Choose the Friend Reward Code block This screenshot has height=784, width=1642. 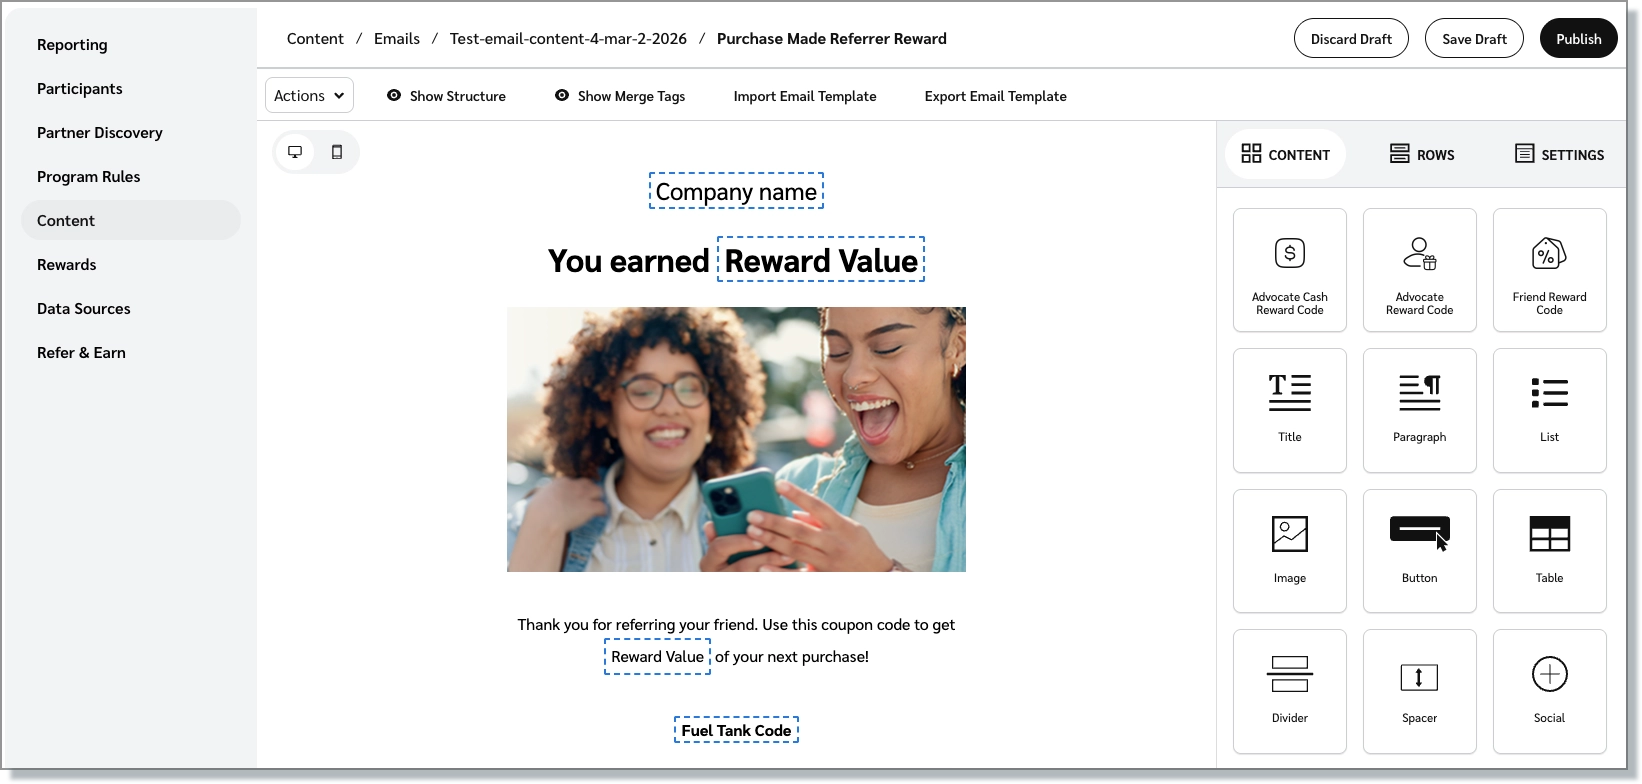[1549, 270]
